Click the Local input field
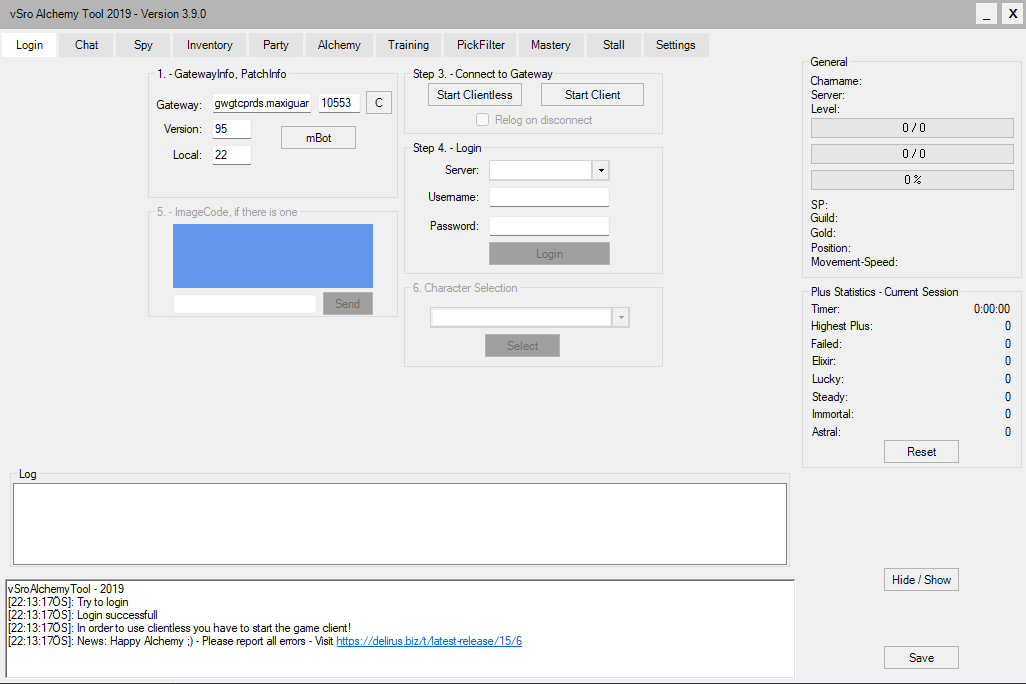 pyautogui.click(x=232, y=155)
